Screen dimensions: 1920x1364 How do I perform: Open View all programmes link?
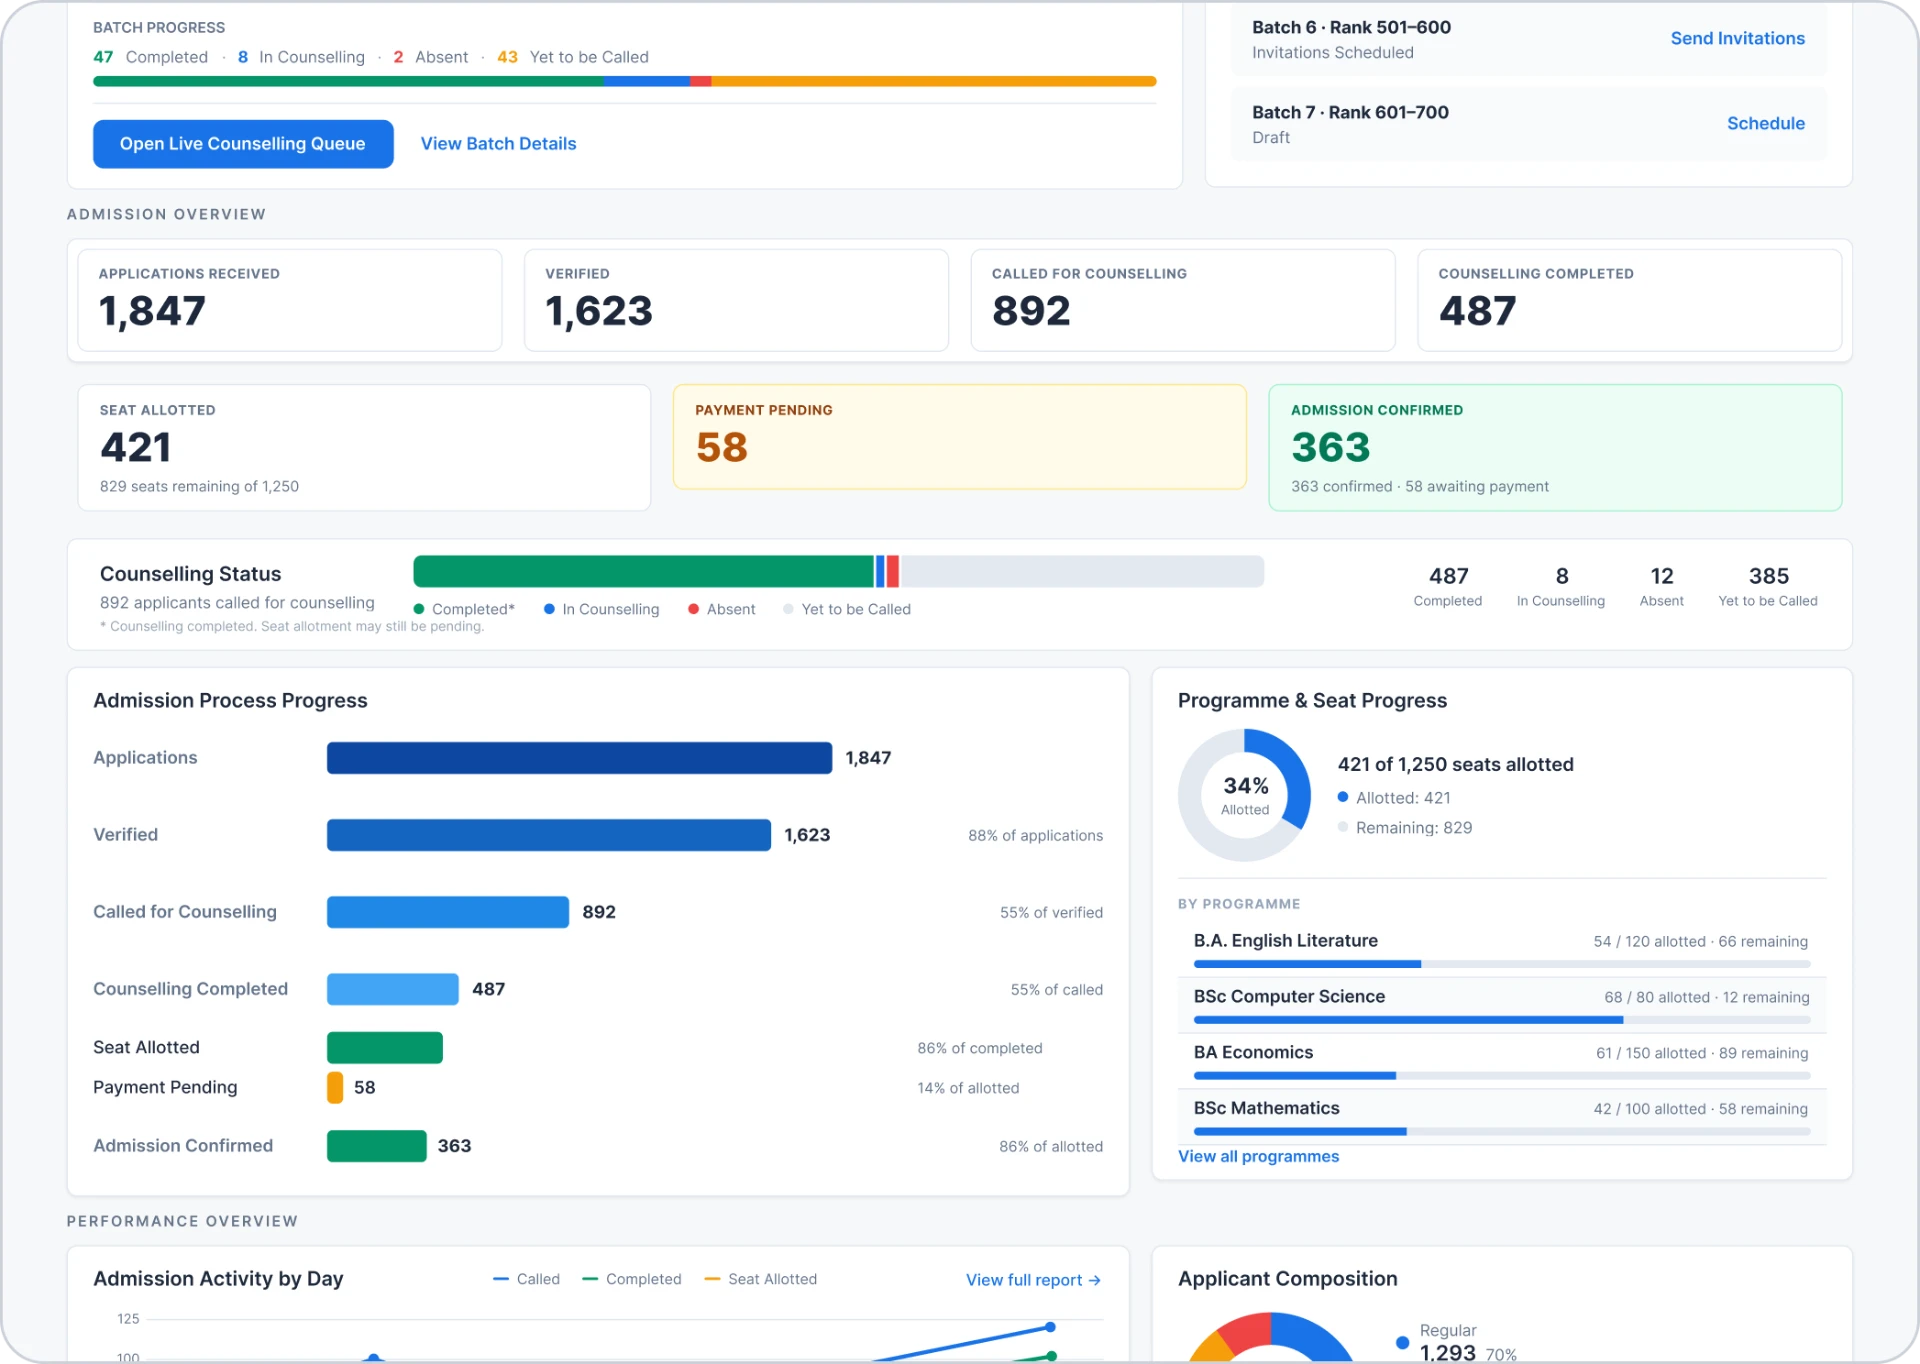(1258, 1156)
